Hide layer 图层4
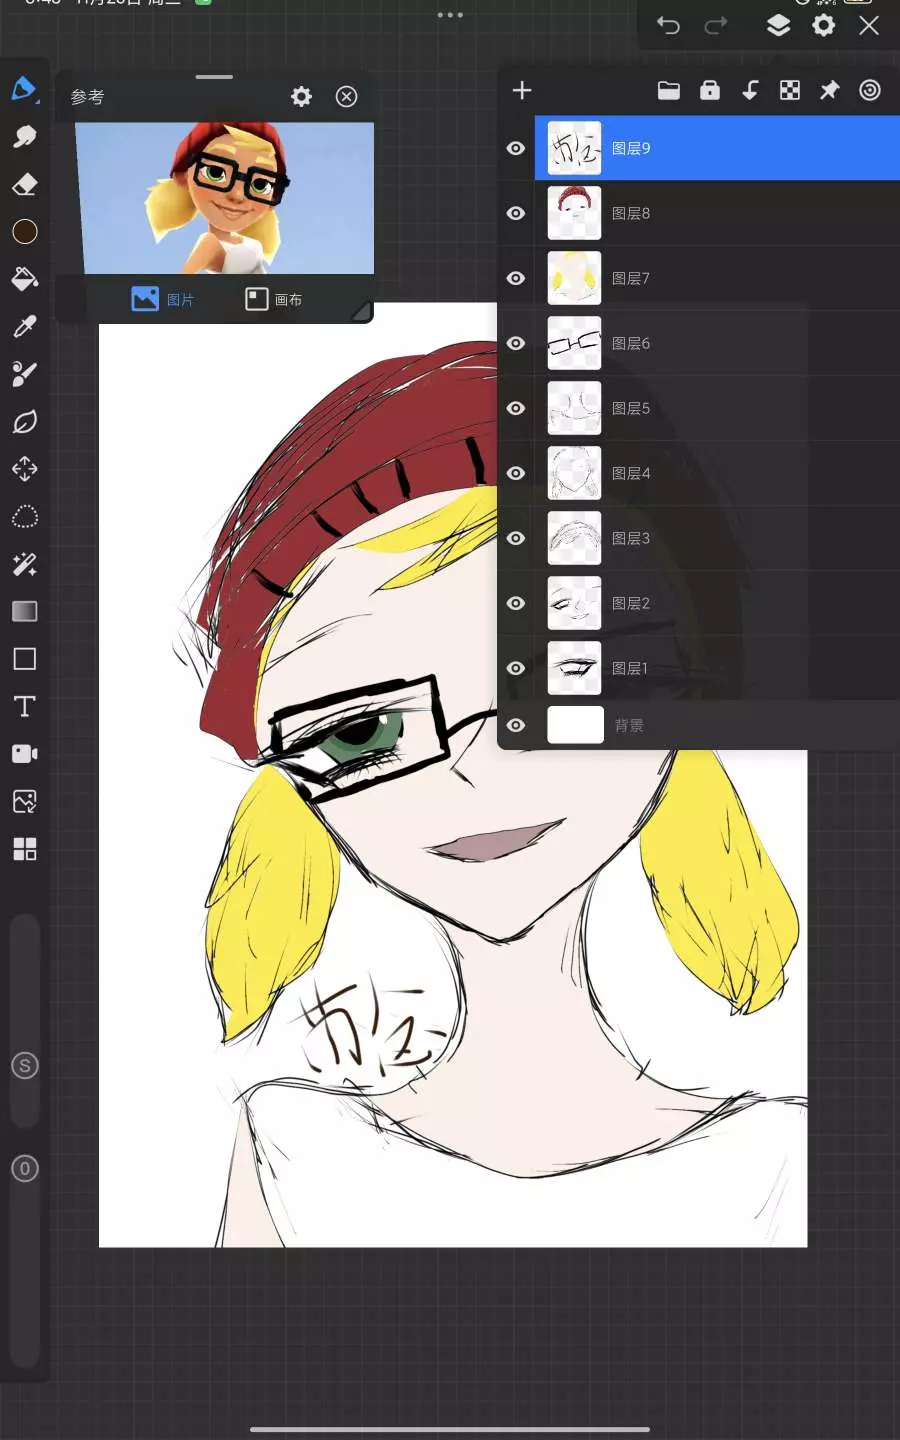This screenshot has height=1440, width=900. [x=516, y=473]
